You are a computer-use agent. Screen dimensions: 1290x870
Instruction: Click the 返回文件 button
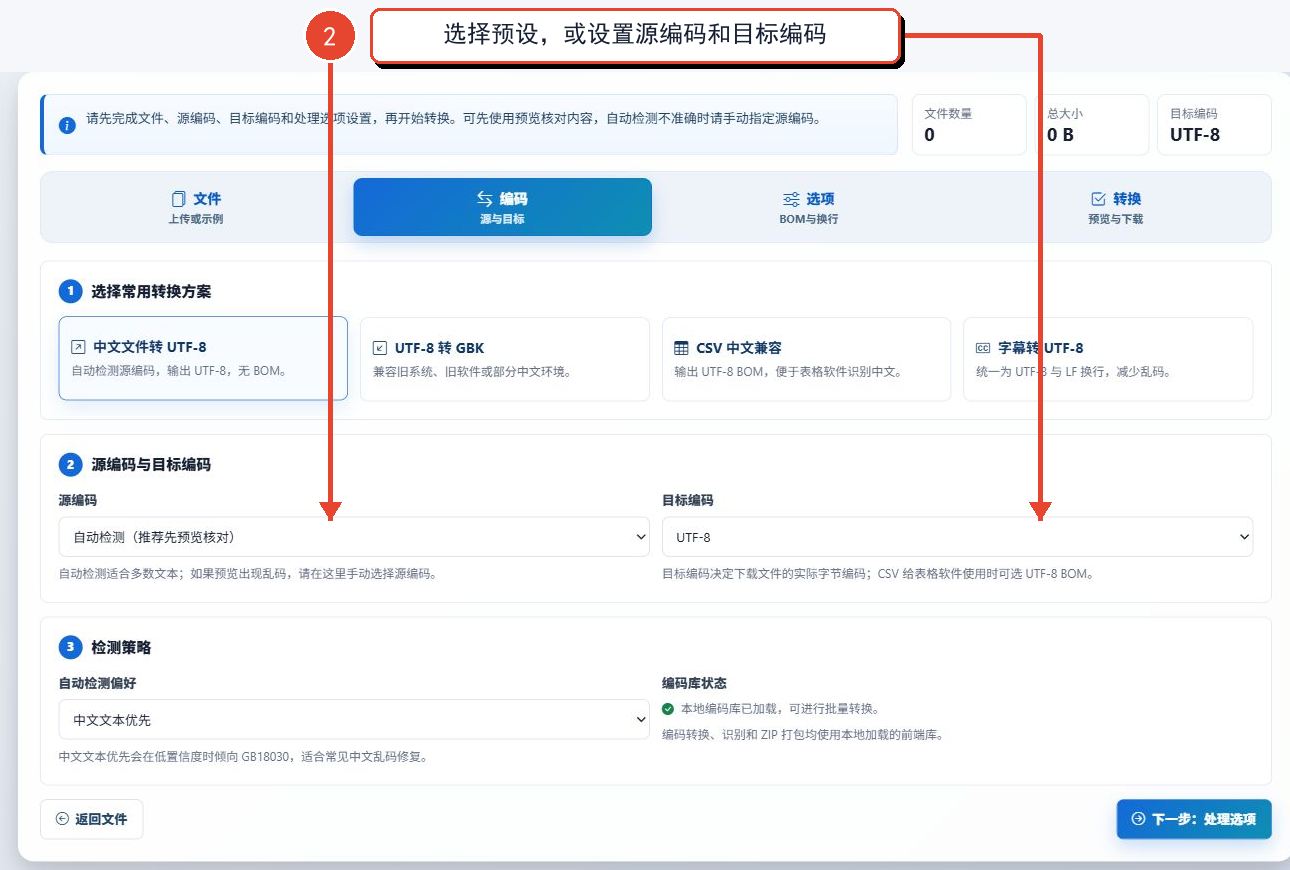[91, 819]
